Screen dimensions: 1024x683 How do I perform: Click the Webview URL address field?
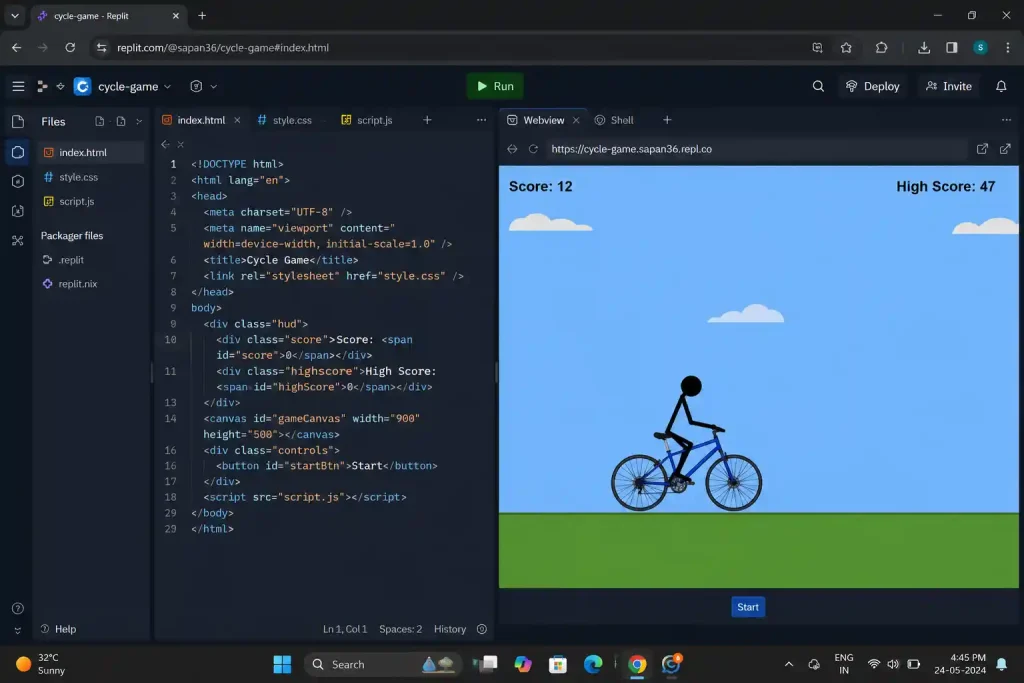756,149
